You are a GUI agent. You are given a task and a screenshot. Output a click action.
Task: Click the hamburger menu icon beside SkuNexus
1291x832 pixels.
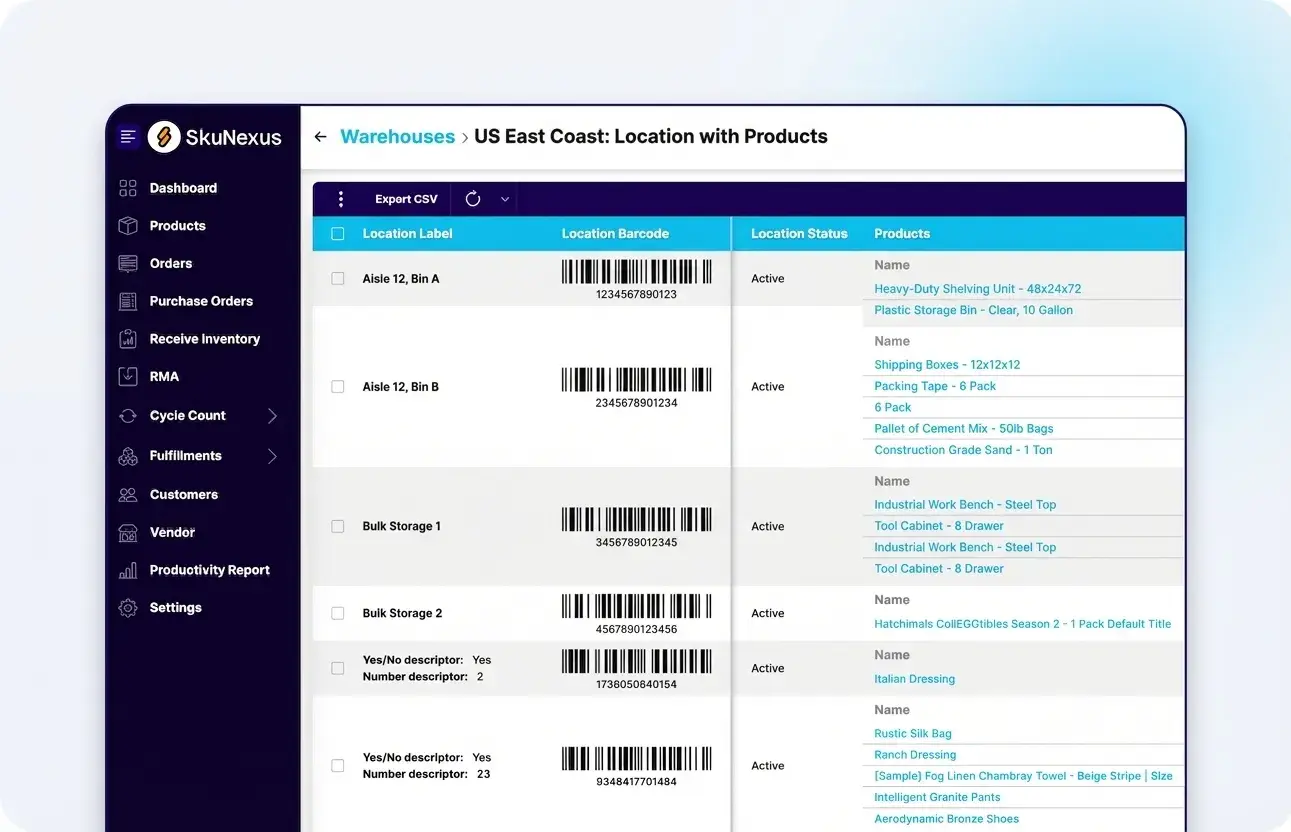click(128, 137)
